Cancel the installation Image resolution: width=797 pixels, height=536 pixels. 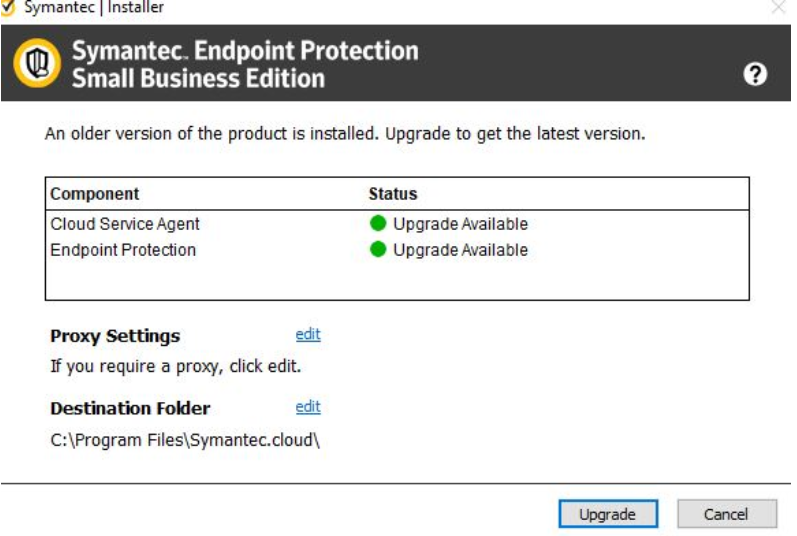pos(726,514)
